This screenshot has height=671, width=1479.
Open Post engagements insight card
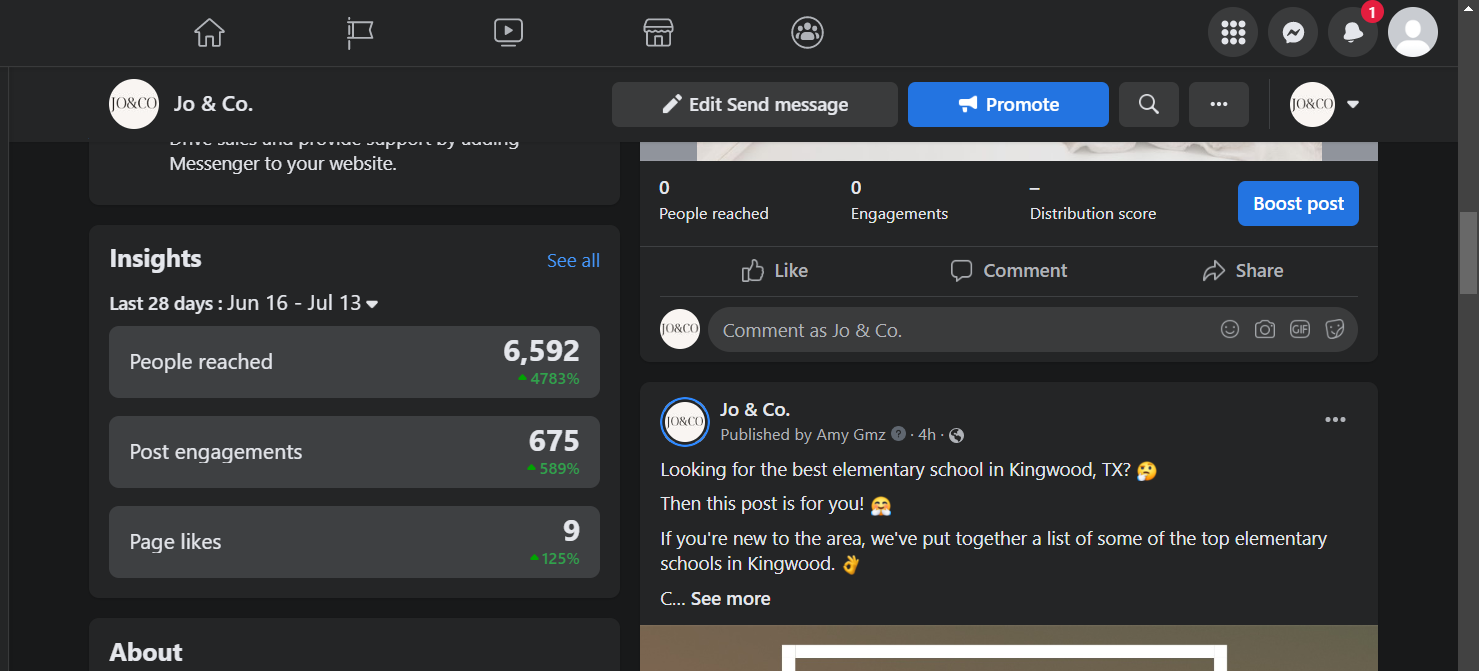[x=354, y=452]
